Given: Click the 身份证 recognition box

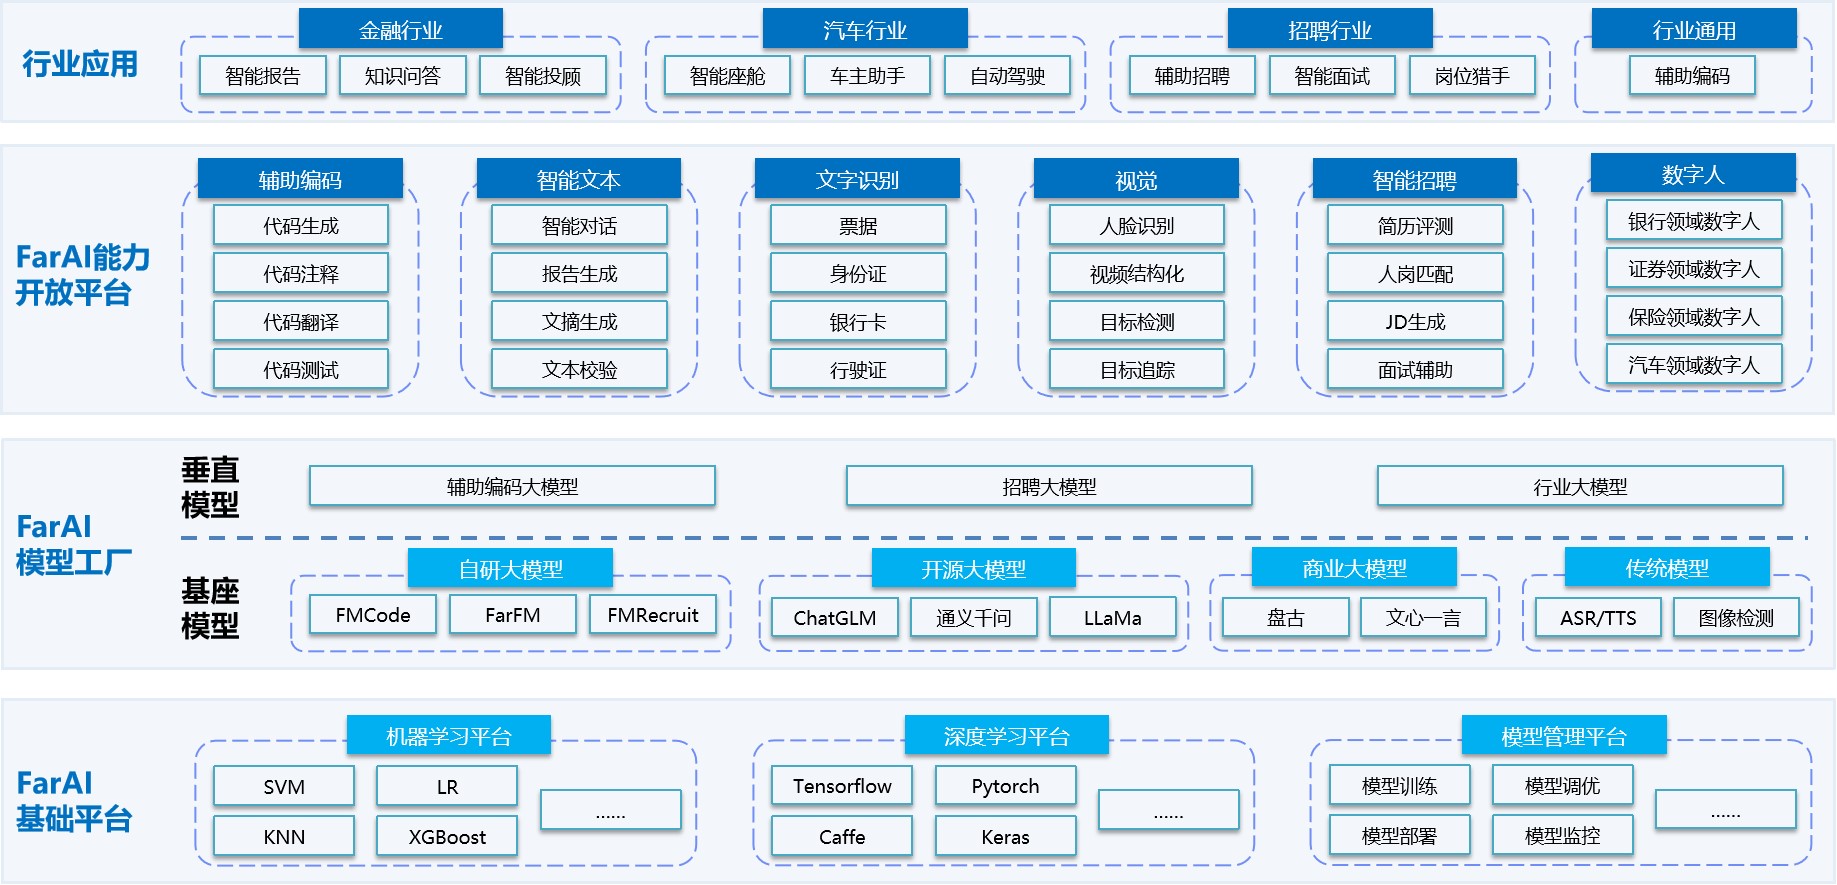Looking at the screenshot, I should (857, 274).
